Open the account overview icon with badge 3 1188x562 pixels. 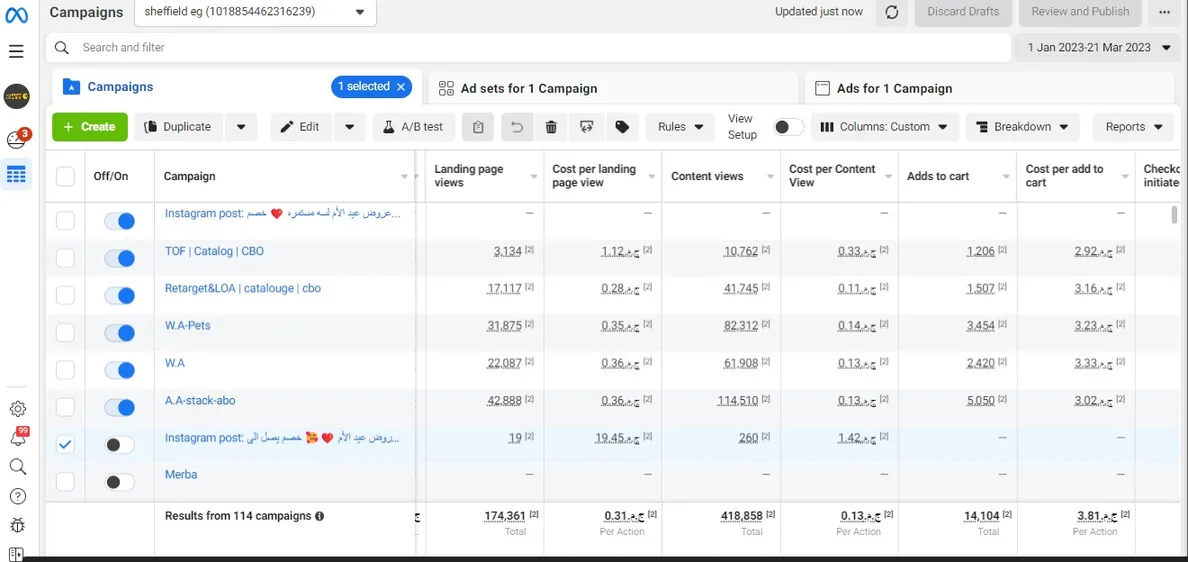pos(17,139)
